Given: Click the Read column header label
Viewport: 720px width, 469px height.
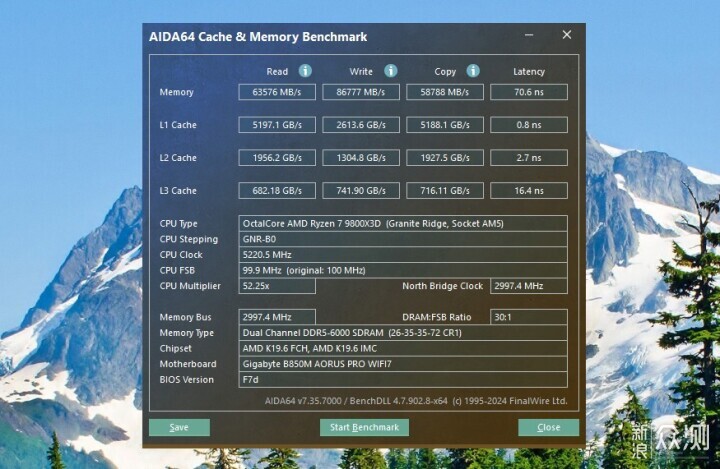Looking at the screenshot, I should click(277, 72).
